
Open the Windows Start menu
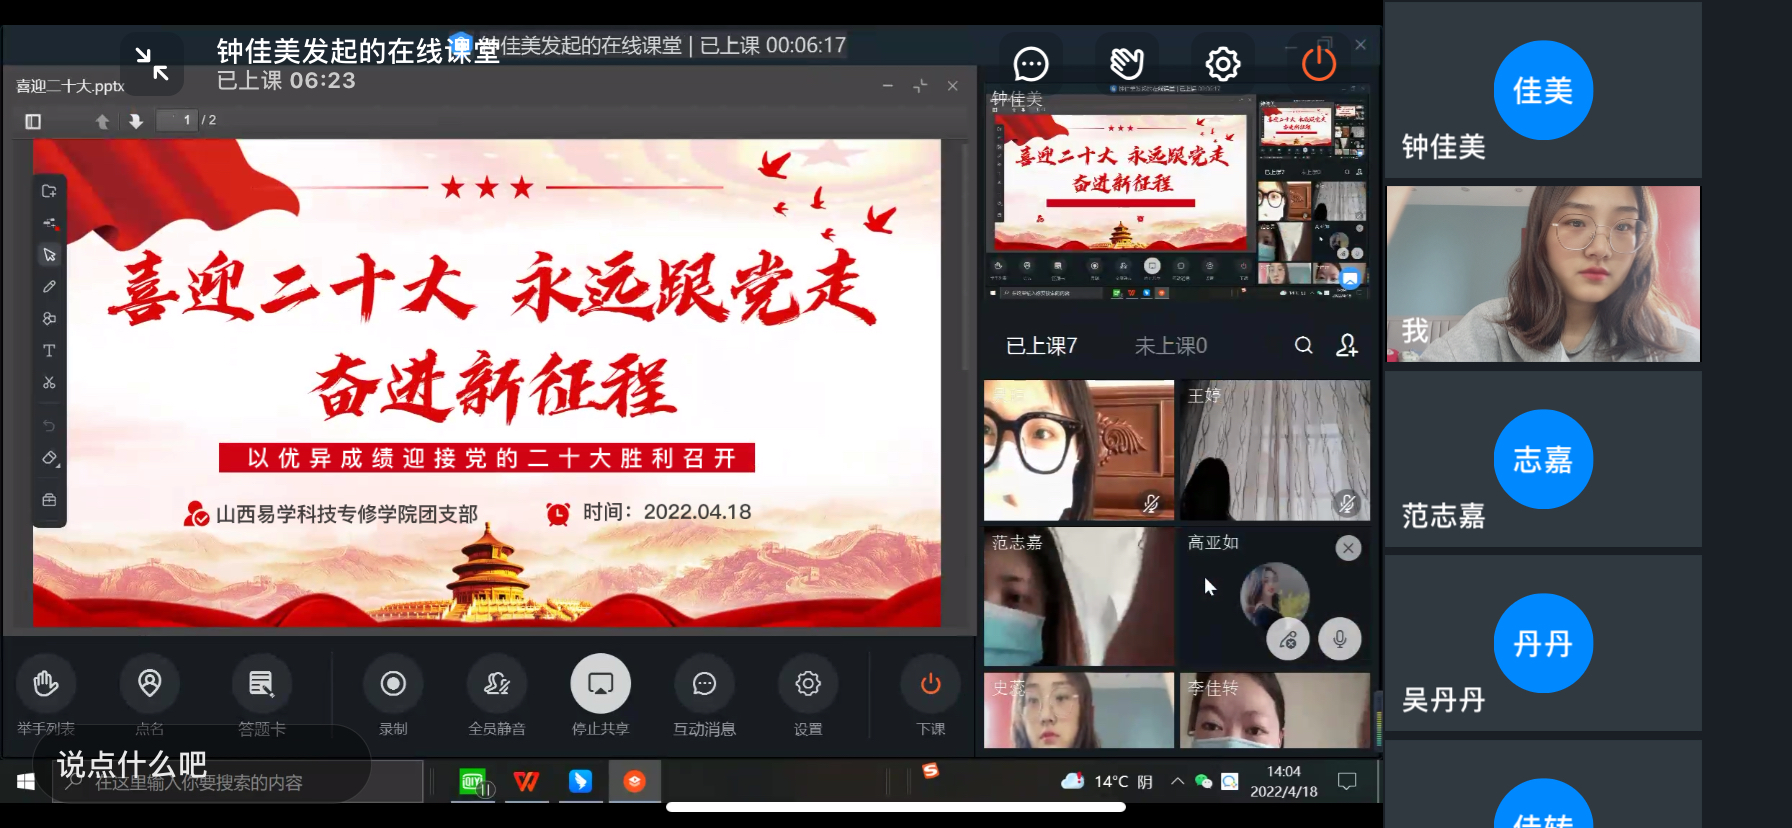[26, 782]
